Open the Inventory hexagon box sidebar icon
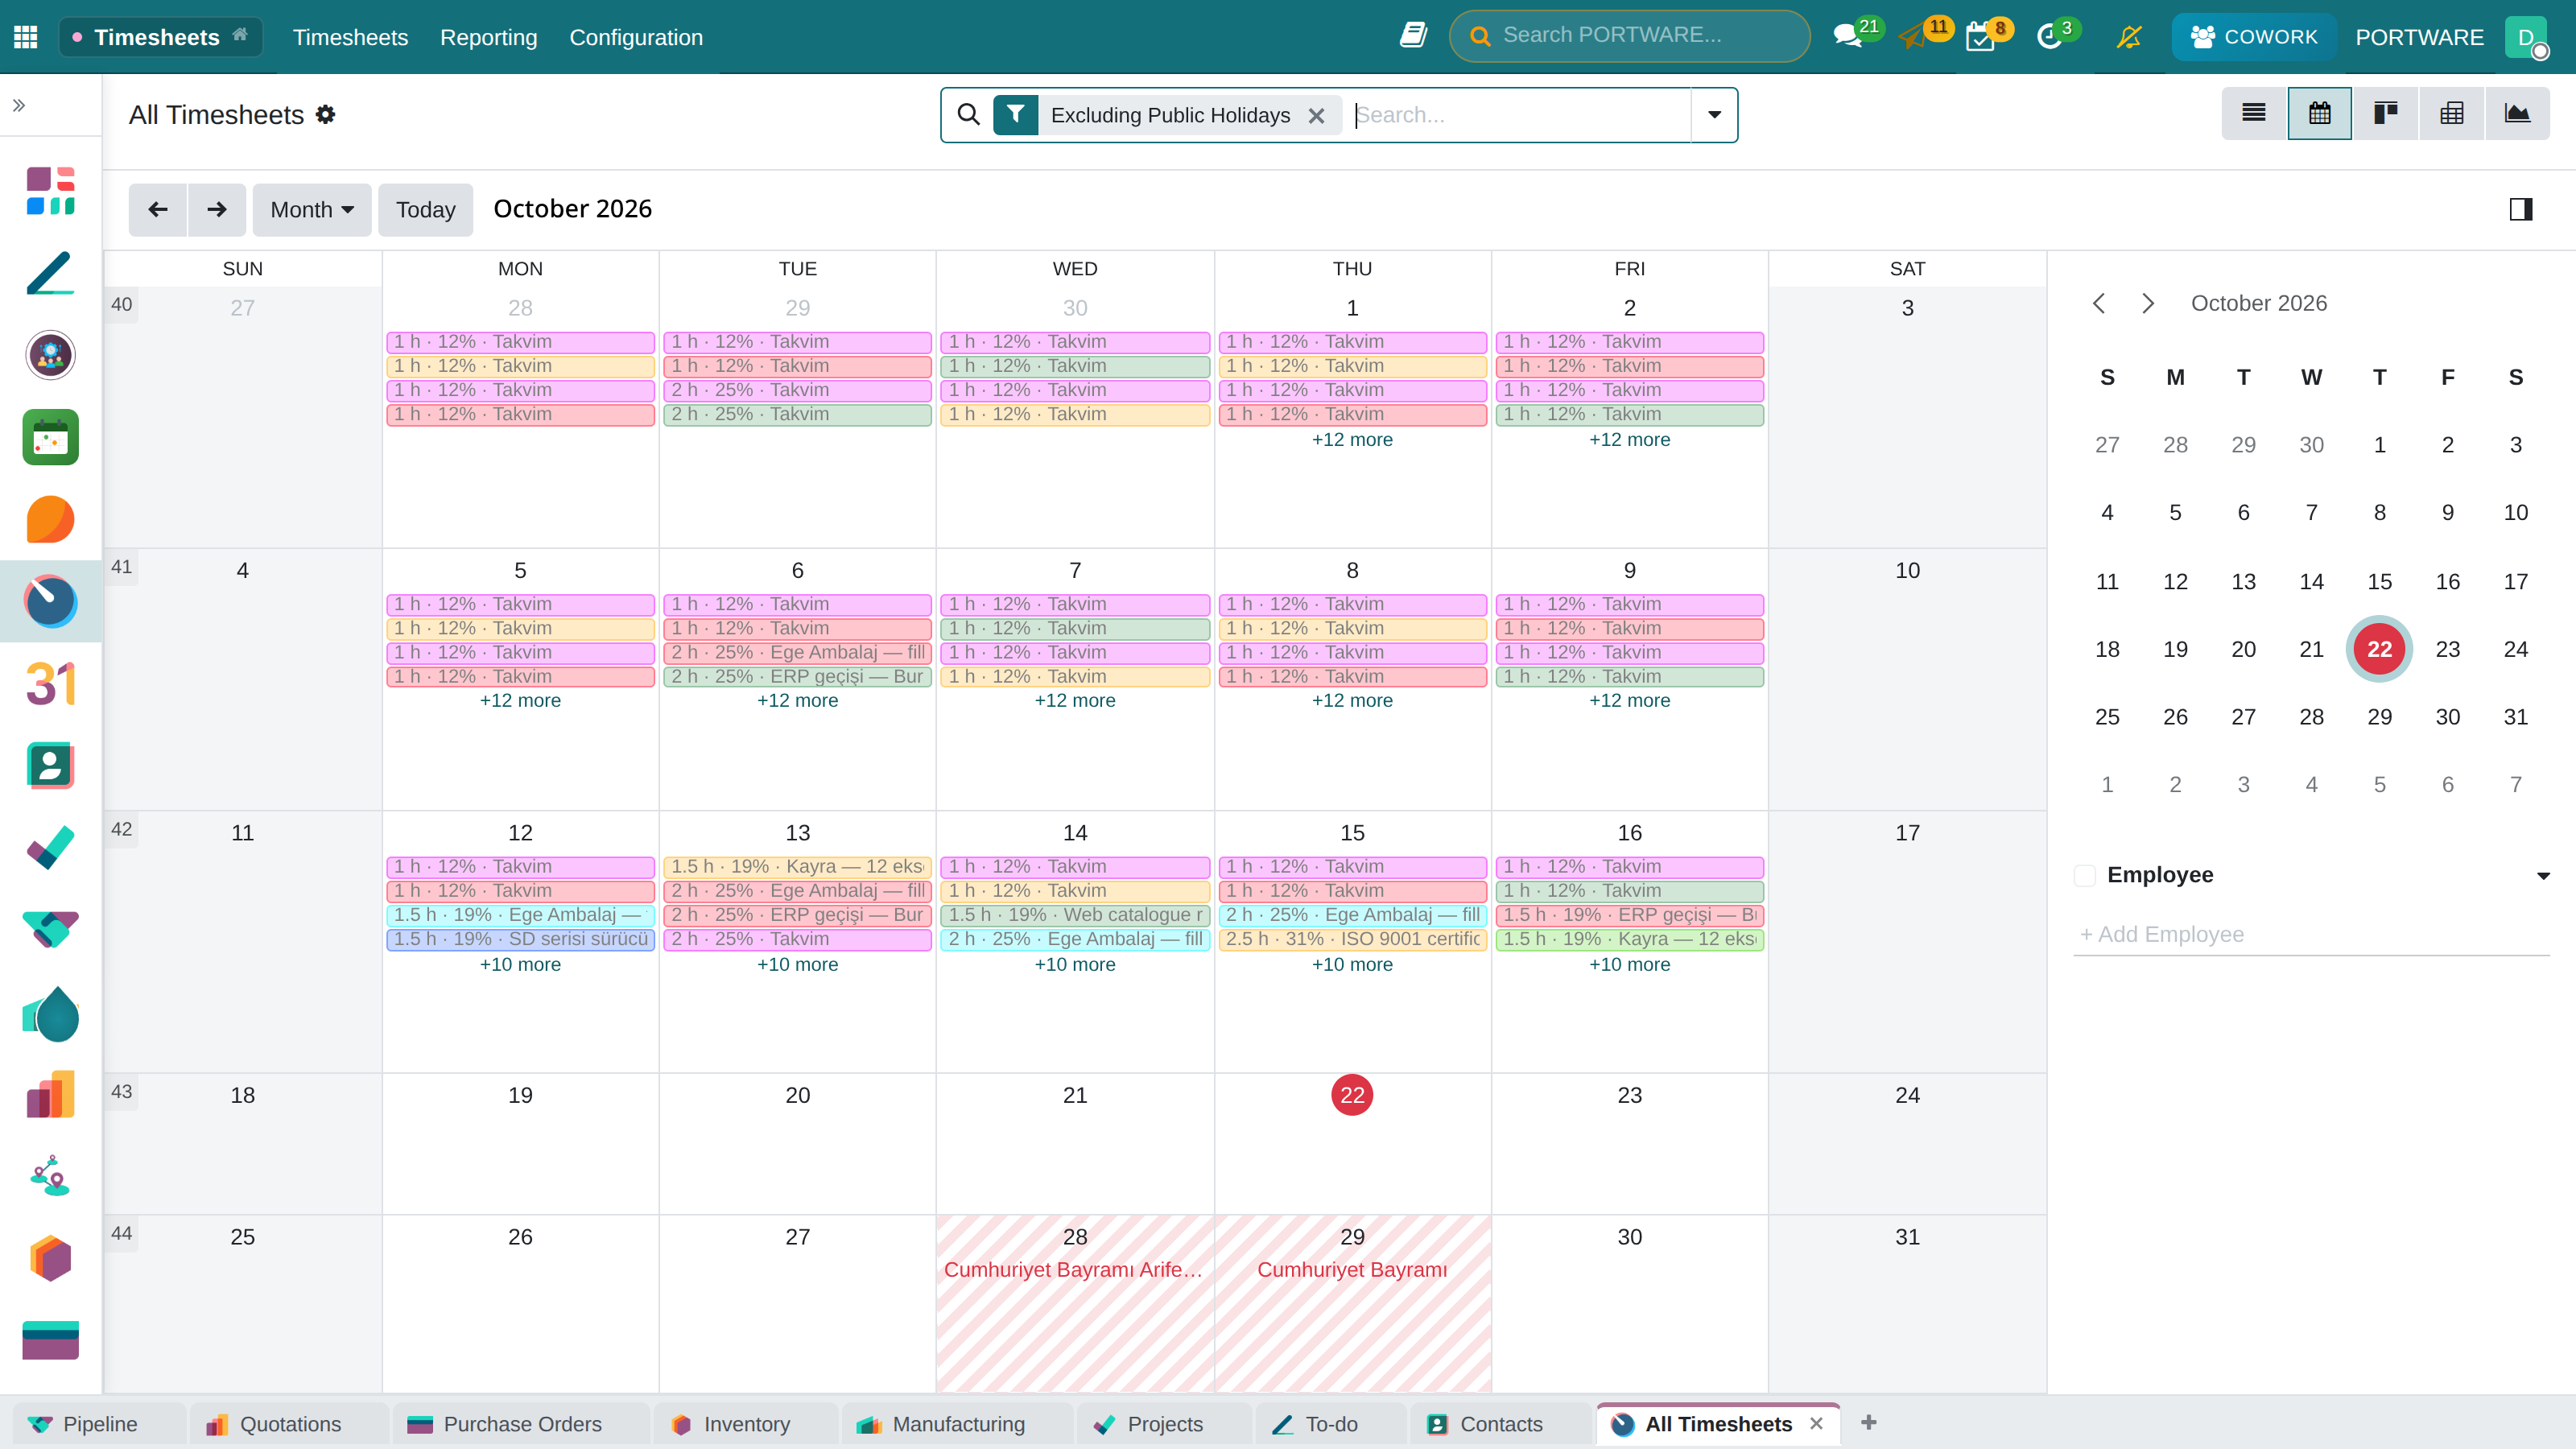This screenshot has height=1449, width=2576. coord(50,1257)
